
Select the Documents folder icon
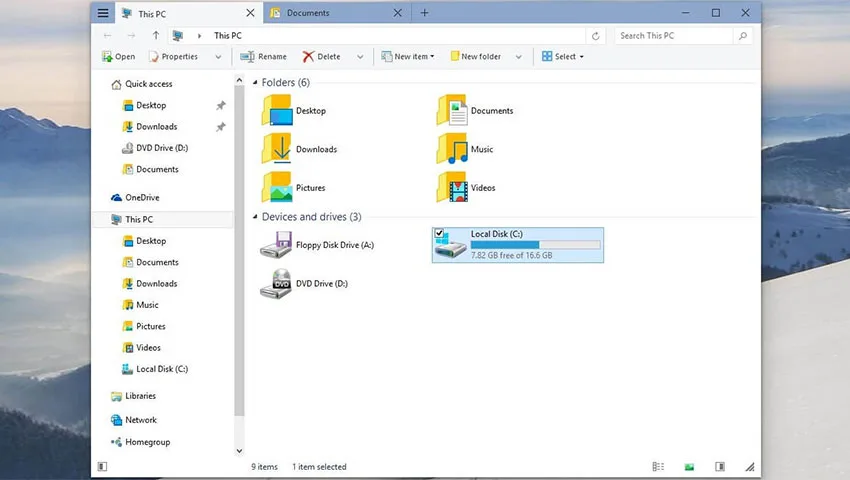pyautogui.click(x=452, y=110)
